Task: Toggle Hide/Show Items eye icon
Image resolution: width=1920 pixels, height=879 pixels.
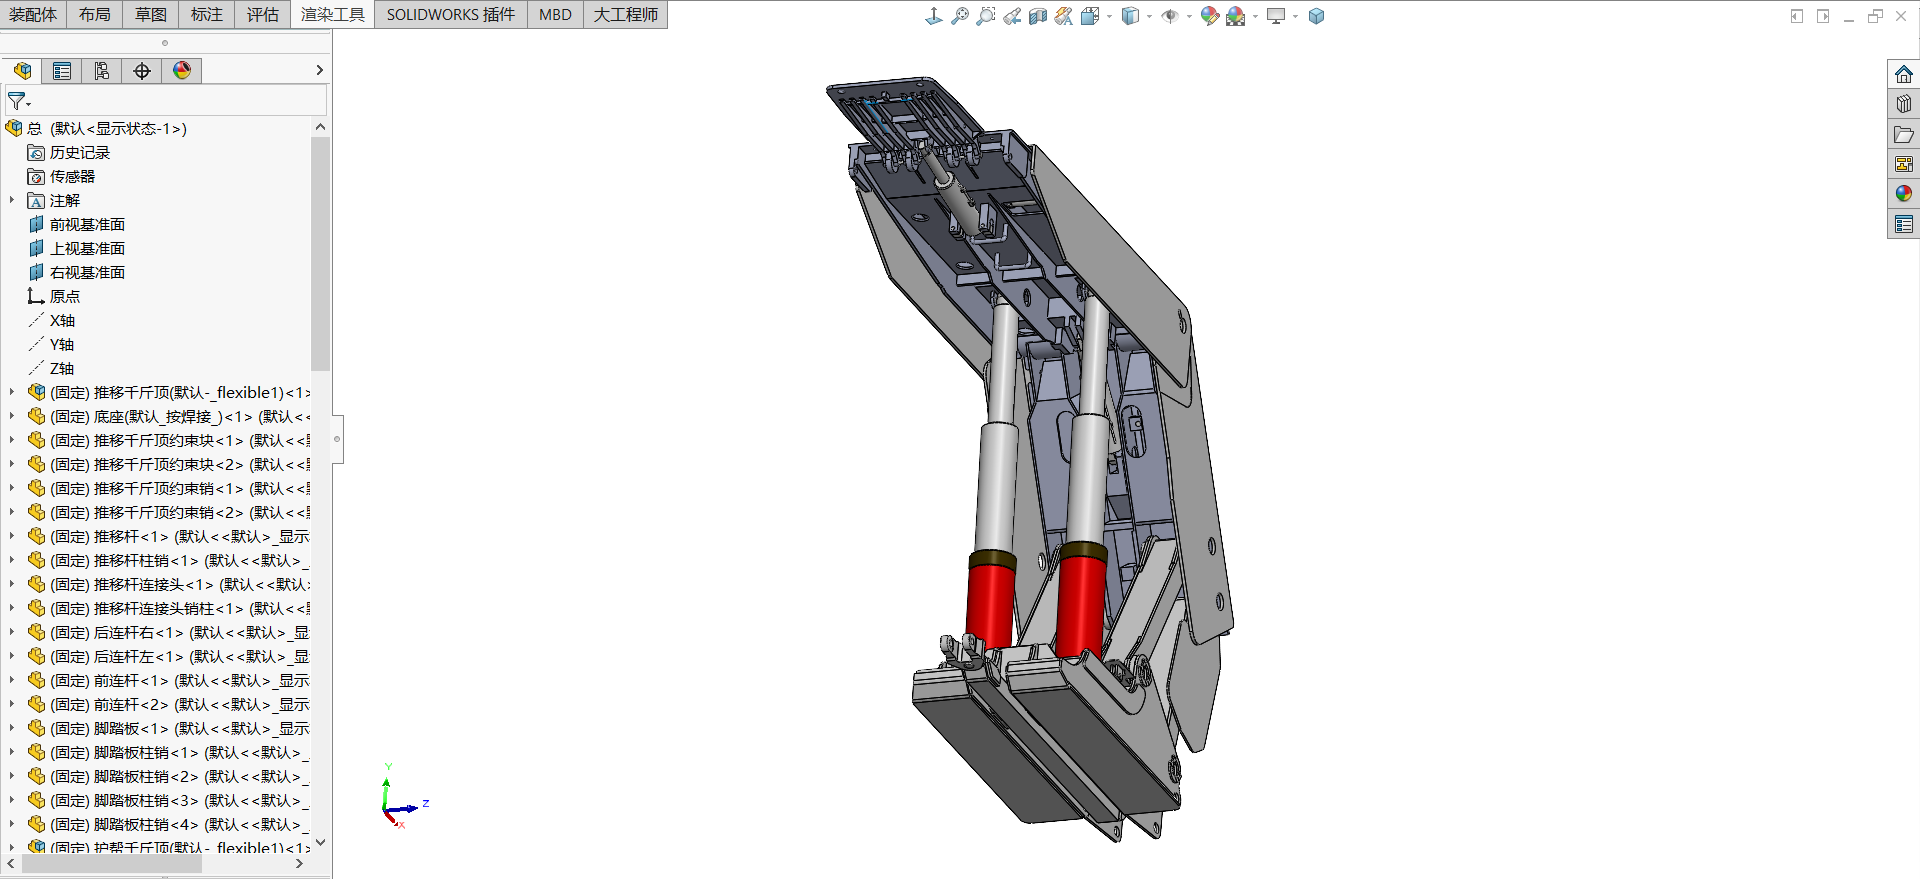Action: coord(1169,16)
